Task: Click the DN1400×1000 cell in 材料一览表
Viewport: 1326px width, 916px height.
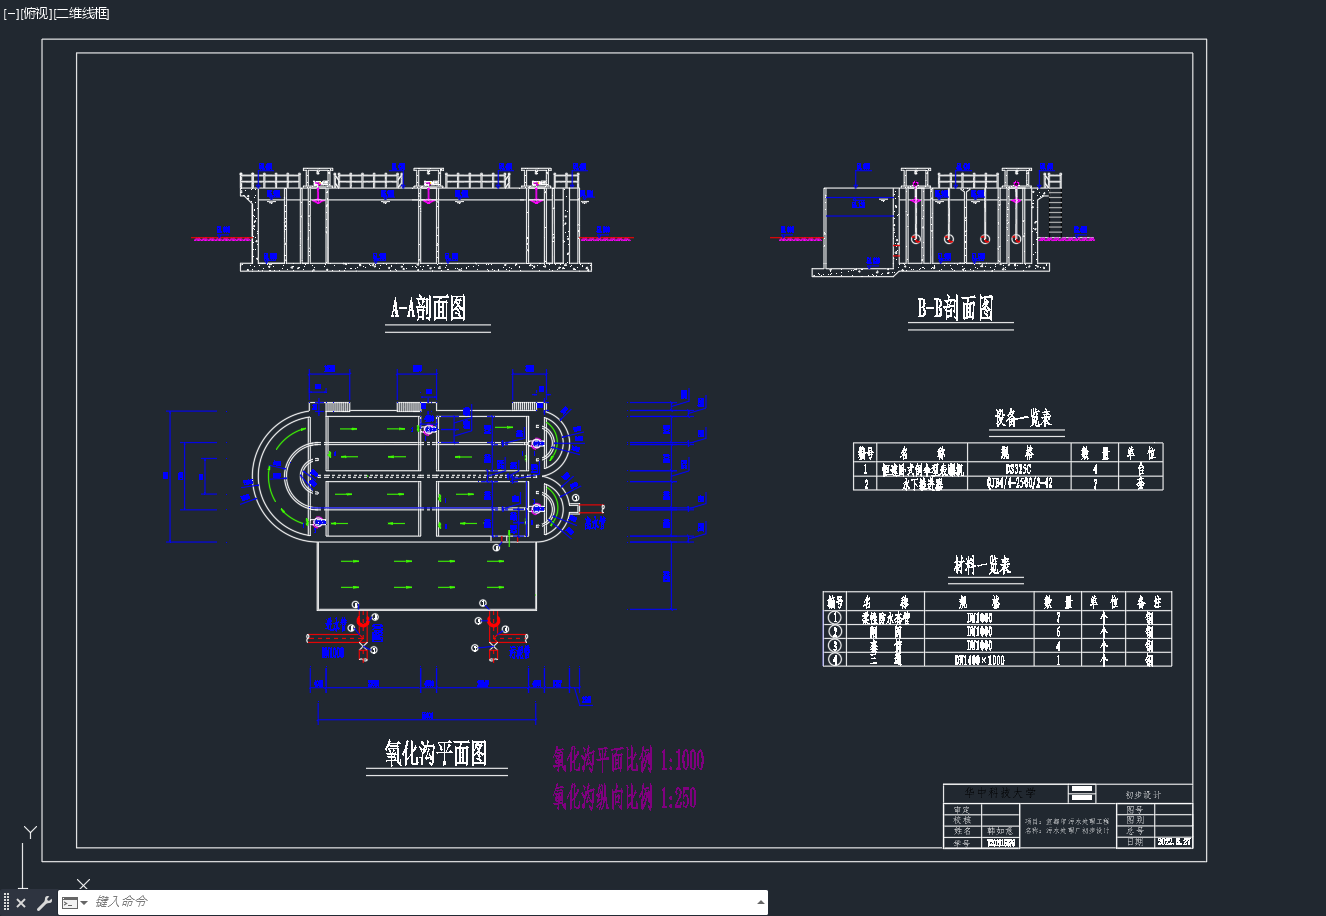Action: 979,659
